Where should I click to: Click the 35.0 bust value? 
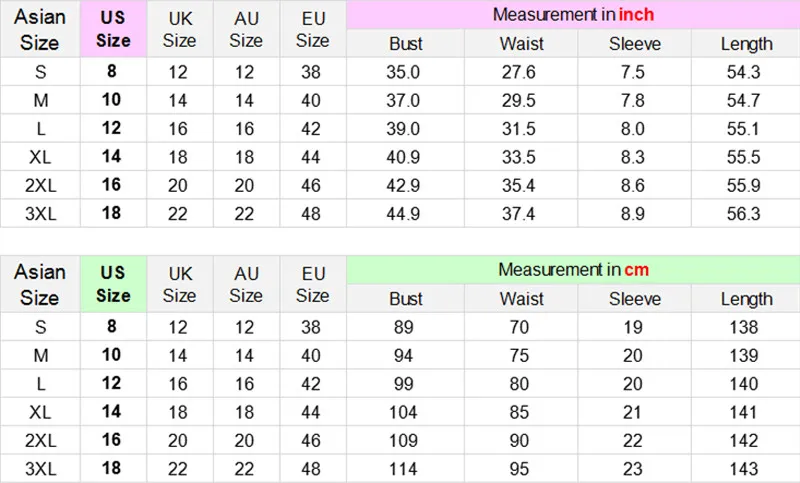(x=406, y=72)
